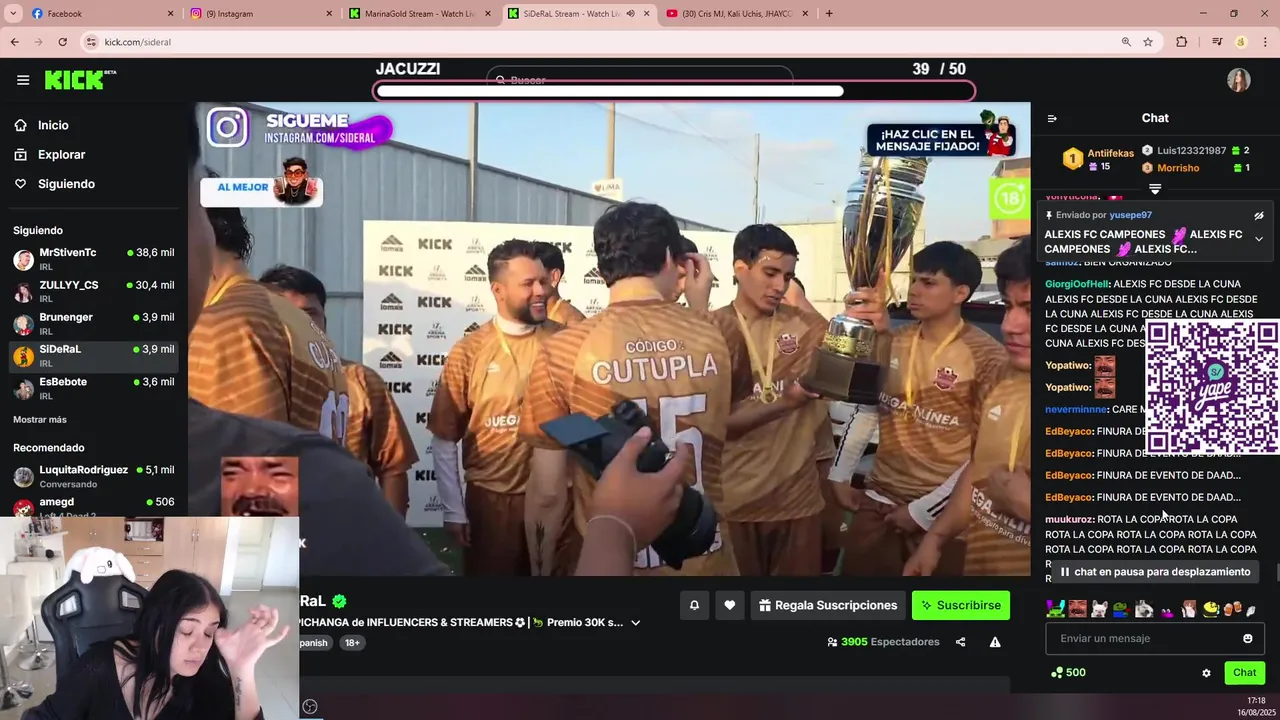This screenshot has width=1280, height=720.
Task: Mute the SiDeRaL tab via speaker icon
Action: (x=630, y=14)
